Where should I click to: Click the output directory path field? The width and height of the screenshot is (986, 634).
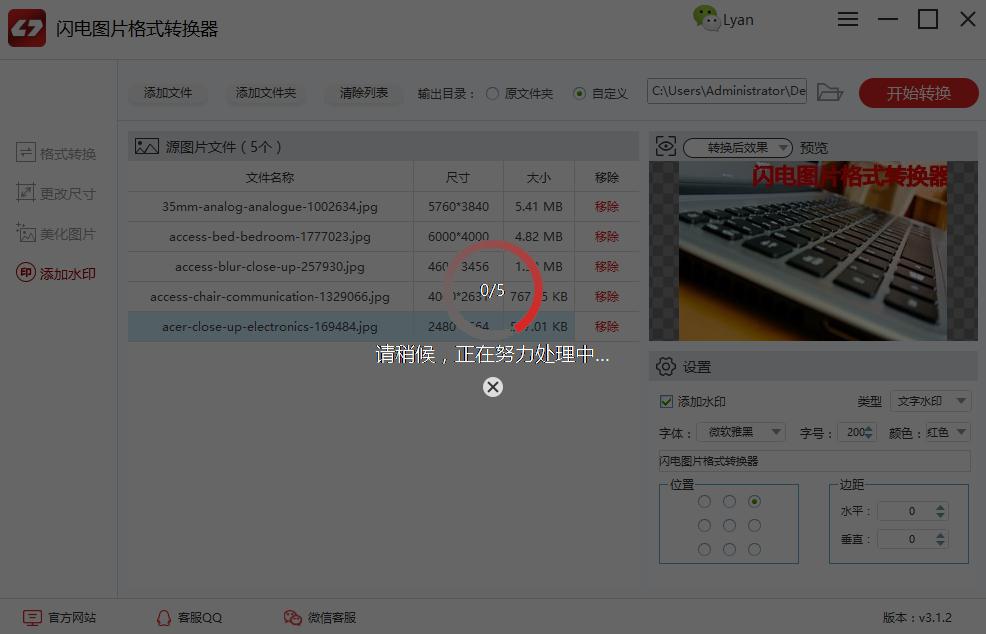tap(727, 91)
